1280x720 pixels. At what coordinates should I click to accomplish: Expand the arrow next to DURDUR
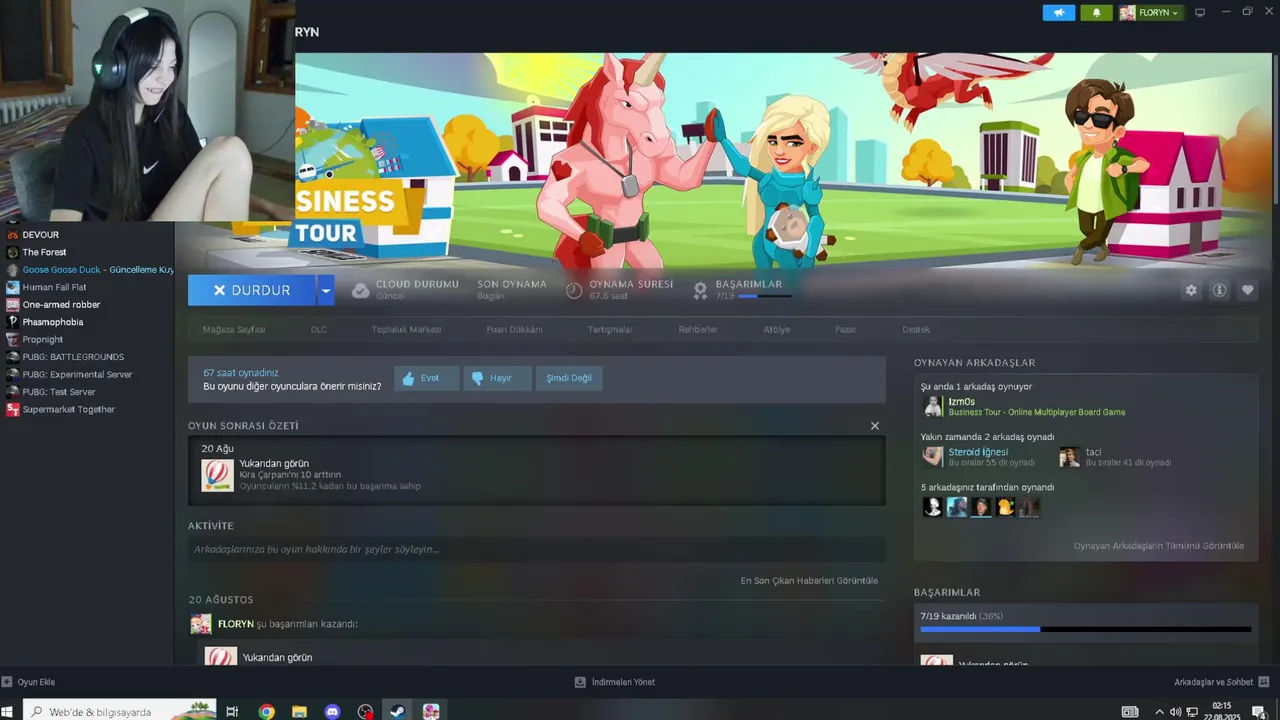tap(326, 290)
